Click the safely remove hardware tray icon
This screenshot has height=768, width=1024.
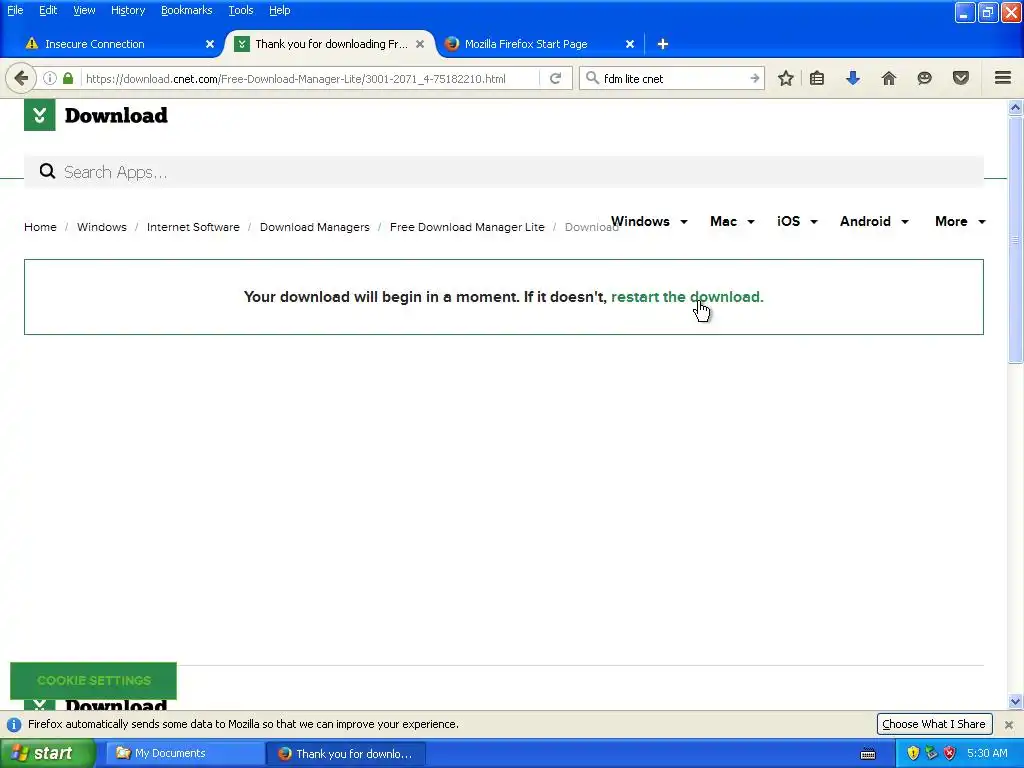click(x=931, y=753)
